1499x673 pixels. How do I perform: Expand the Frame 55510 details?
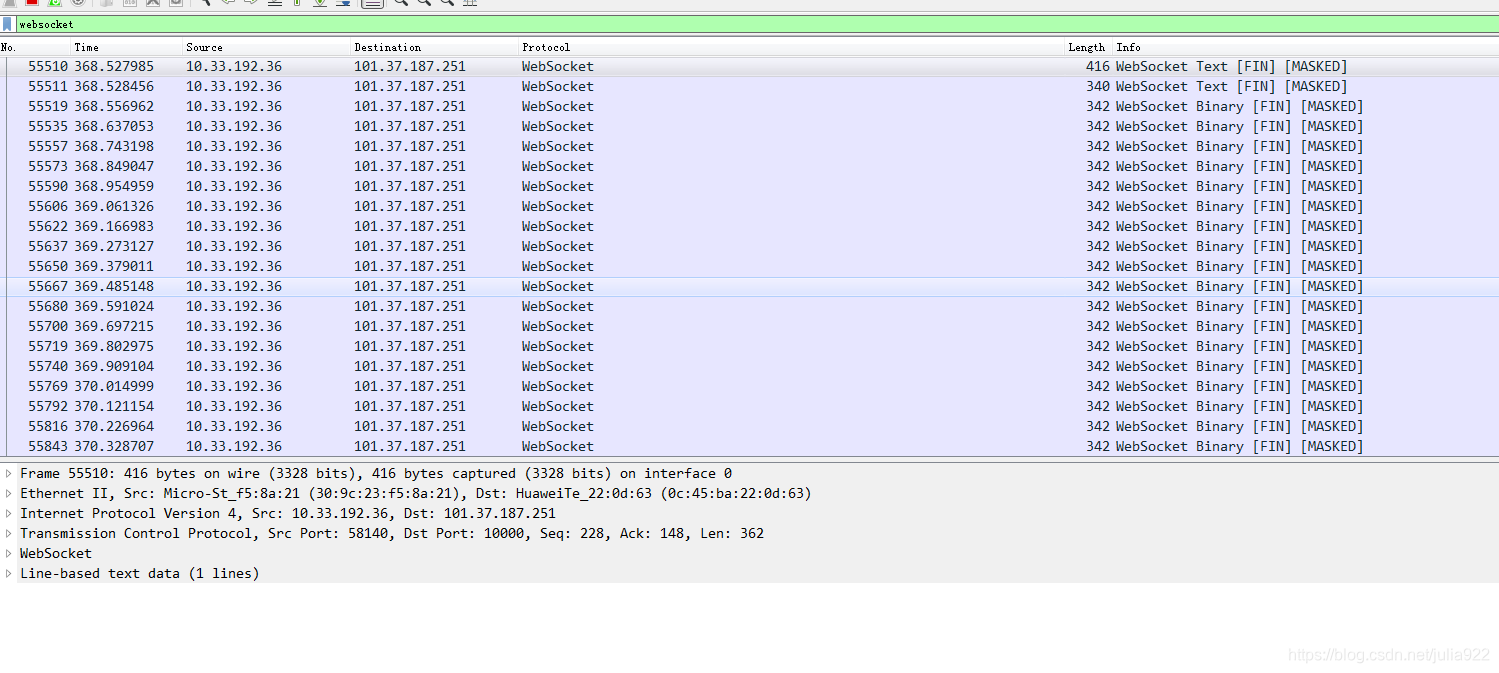(9, 473)
